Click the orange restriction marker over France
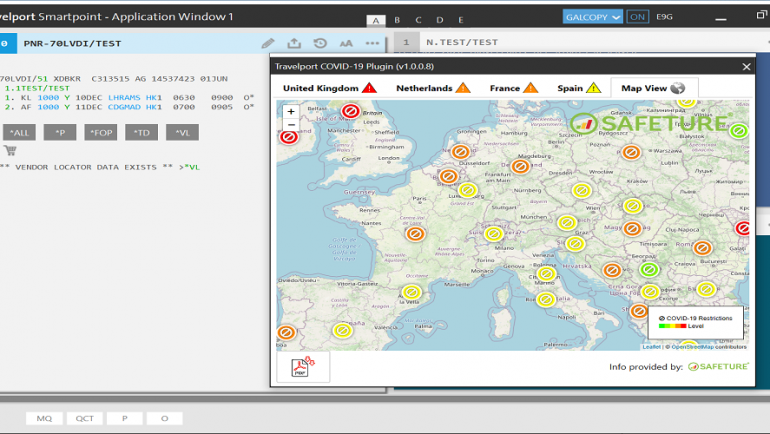This screenshot has width=770, height=434. (415, 233)
